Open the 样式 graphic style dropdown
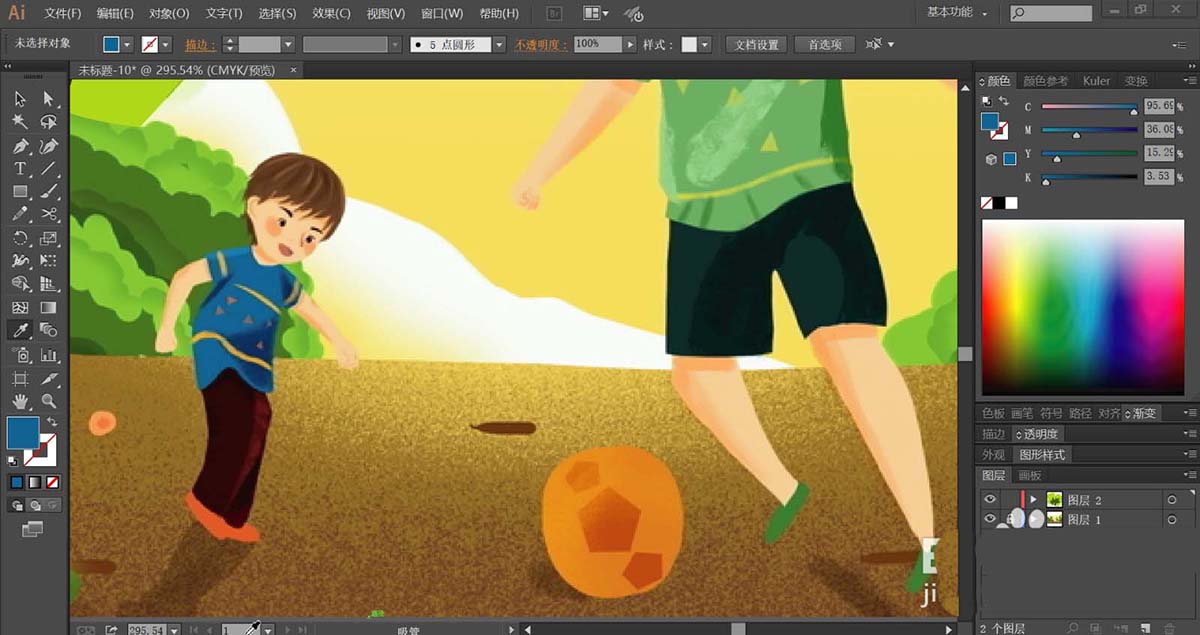Screen dimensions: 1200x635 point(705,45)
